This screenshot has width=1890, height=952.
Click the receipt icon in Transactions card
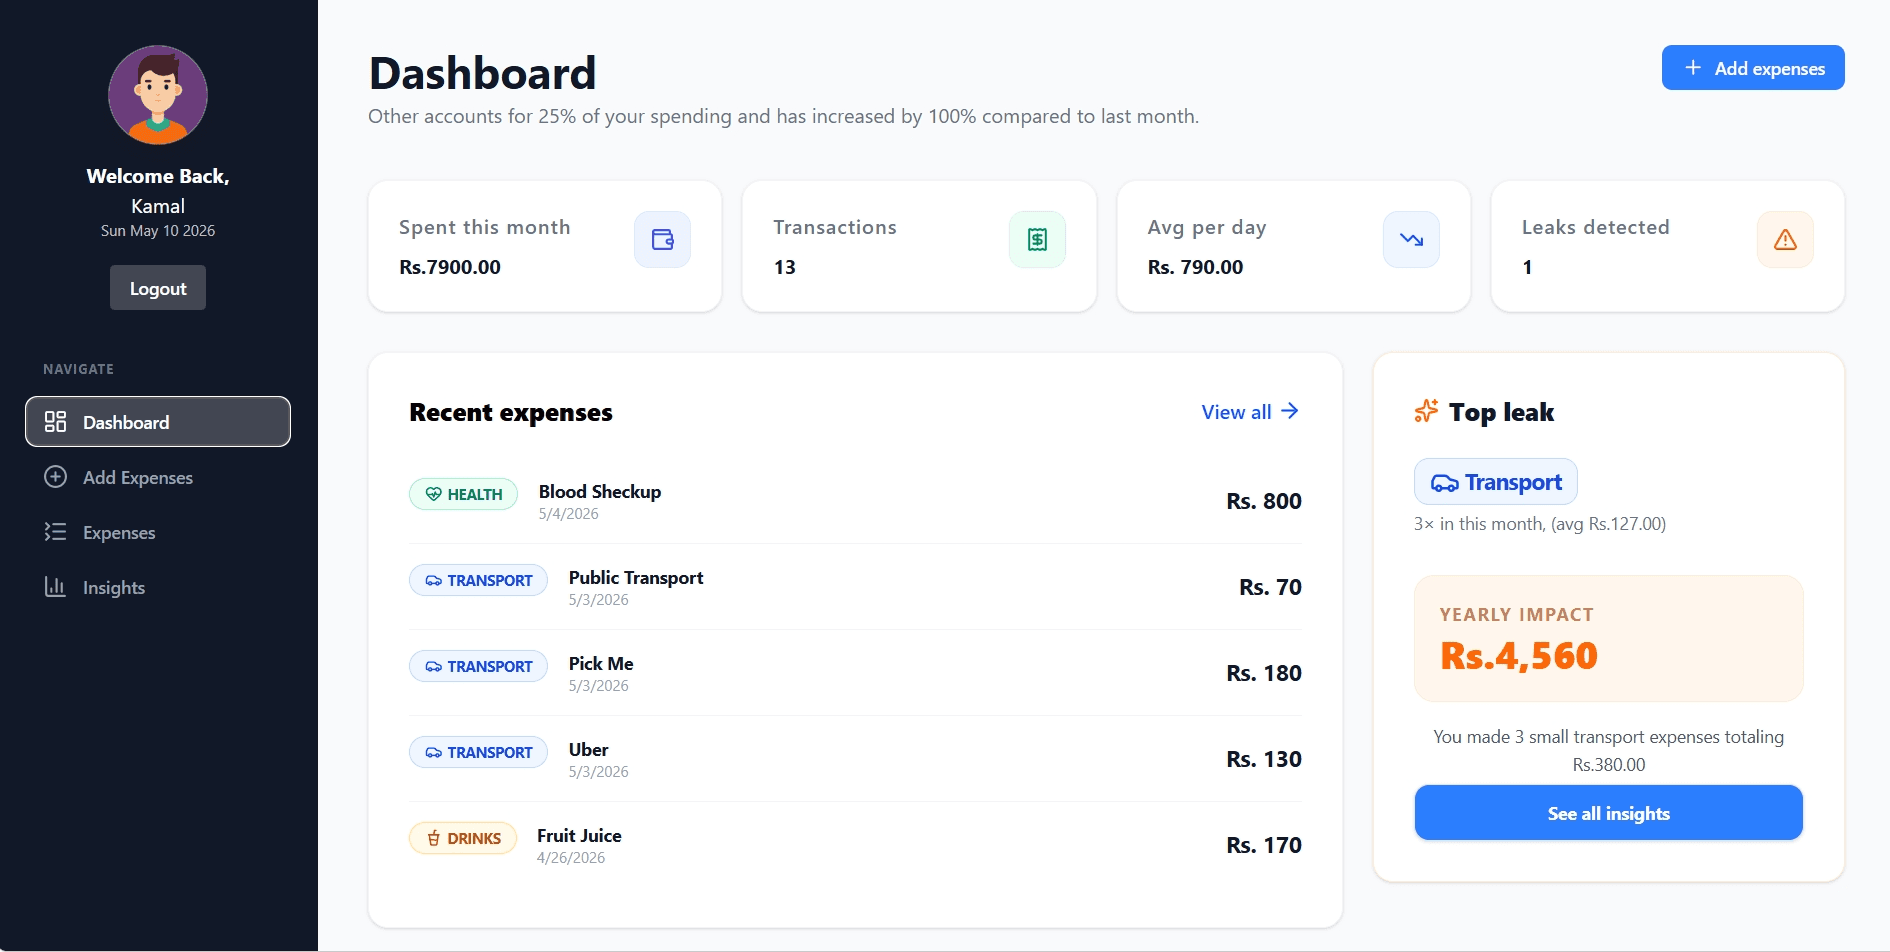click(x=1037, y=239)
